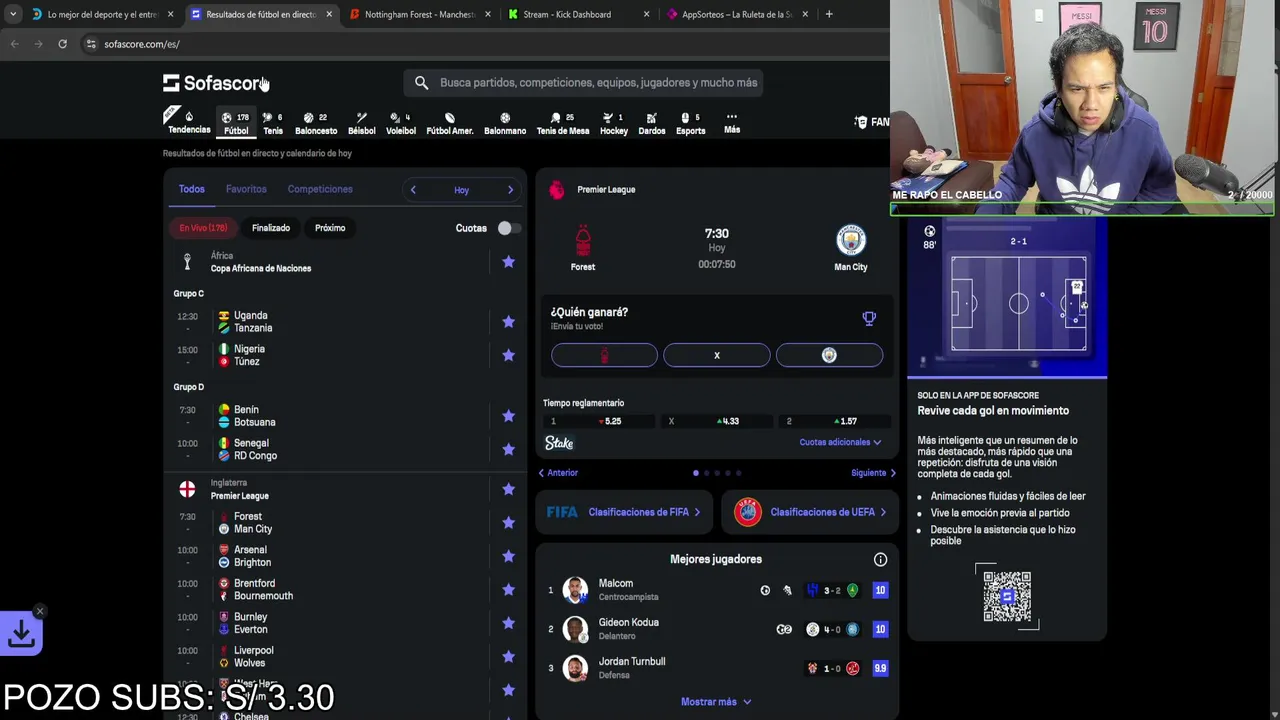The height and width of the screenshot is (720, 1280).
Task: Toggle favorite star for Liverpool vs Wolves
Action: (508, 657)
